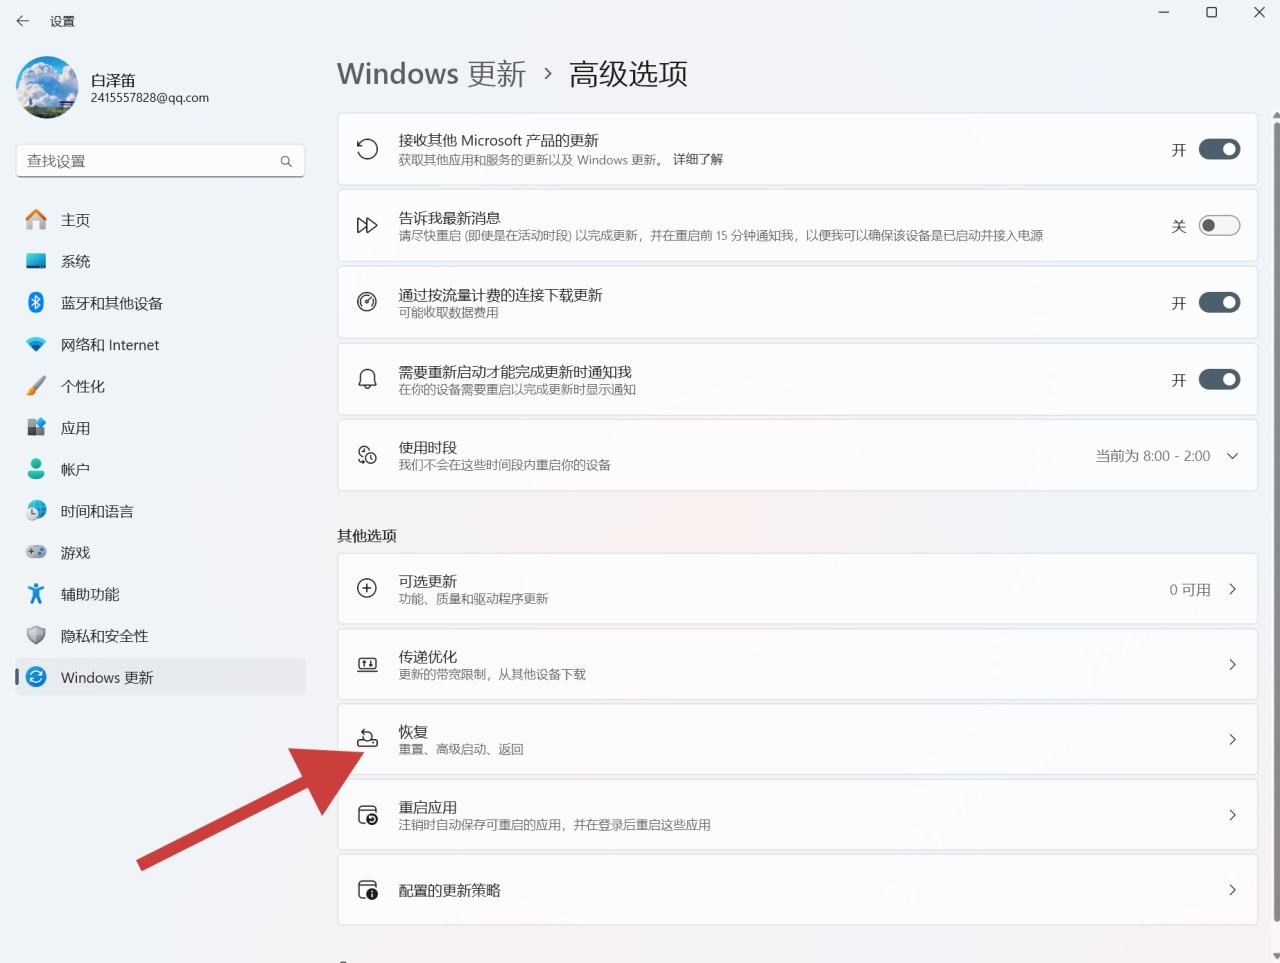
Task: Open 恢复 using its chevron
Action: tap(1232, 740)
